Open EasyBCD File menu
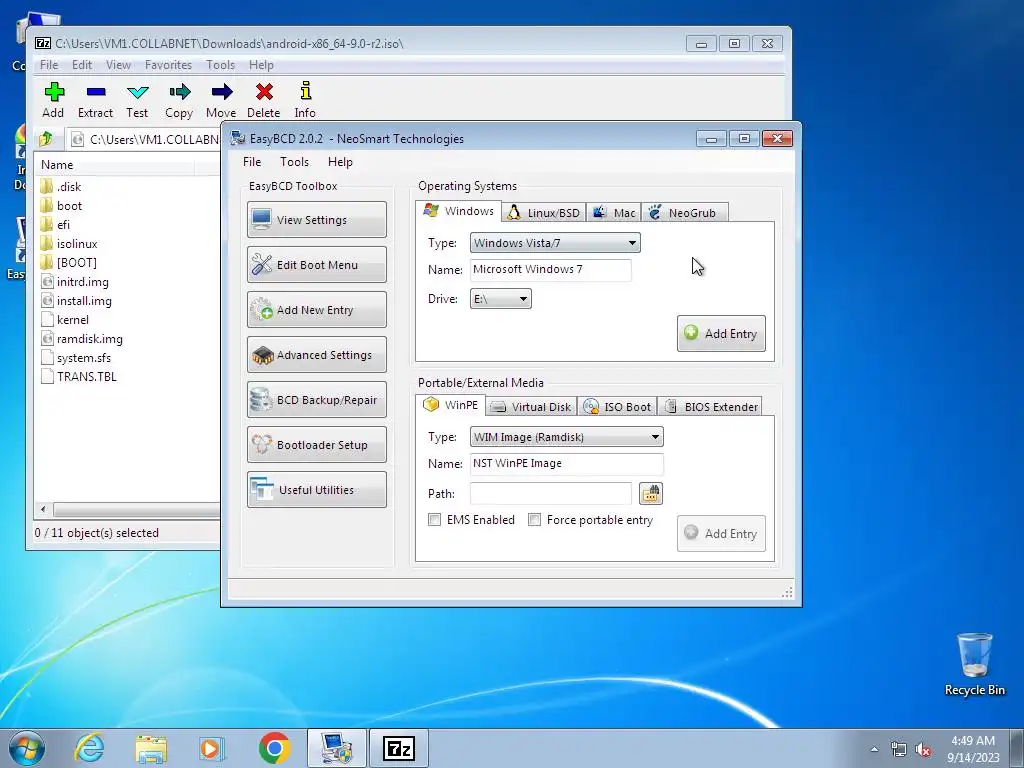Screen dimensions: 1024x768 click(x=252, y=162)
